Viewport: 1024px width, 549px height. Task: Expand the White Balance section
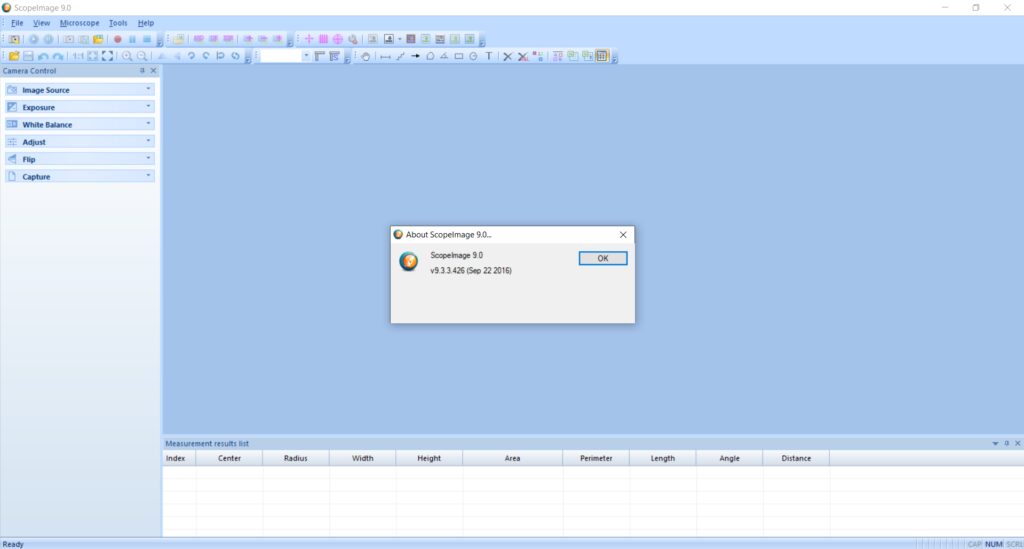point(80,124)
